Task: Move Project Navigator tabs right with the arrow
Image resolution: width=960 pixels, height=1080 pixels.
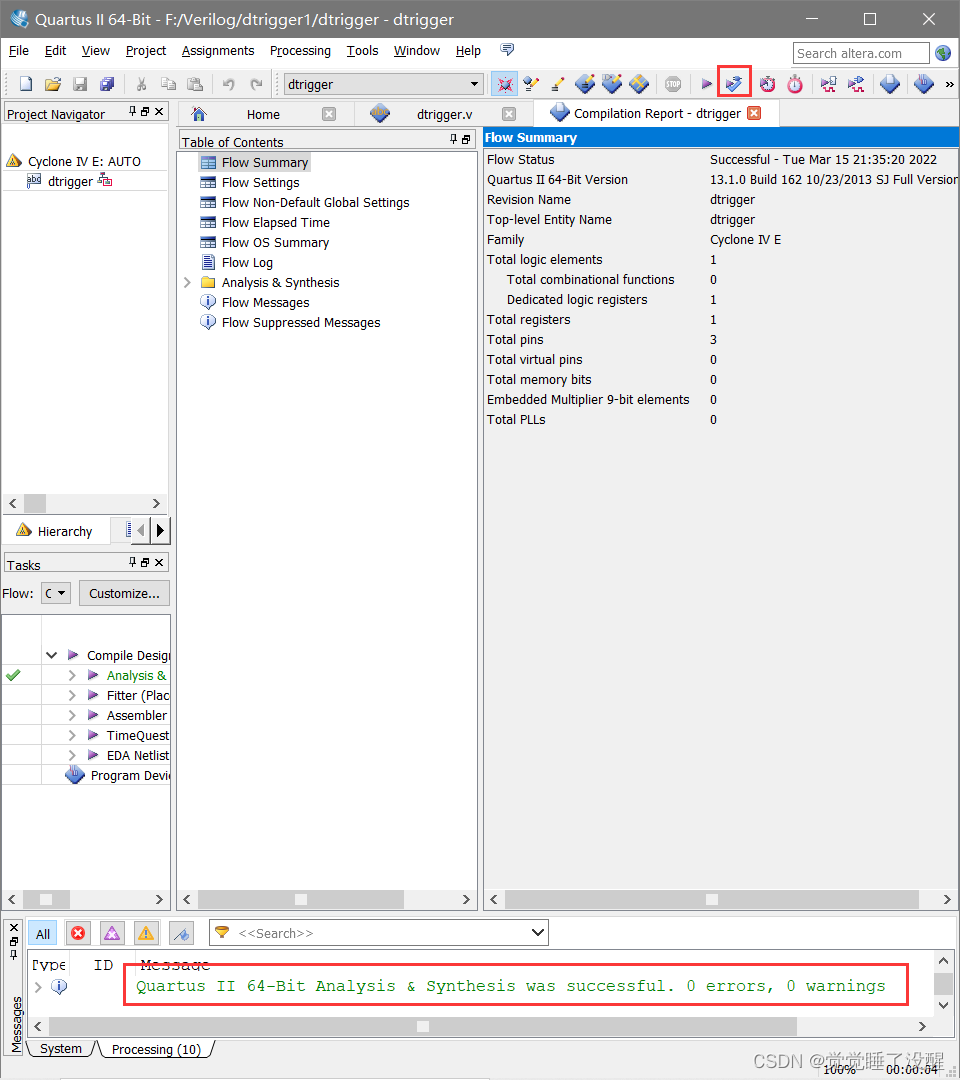Action: pyautogui.click(x=160, y=530)
